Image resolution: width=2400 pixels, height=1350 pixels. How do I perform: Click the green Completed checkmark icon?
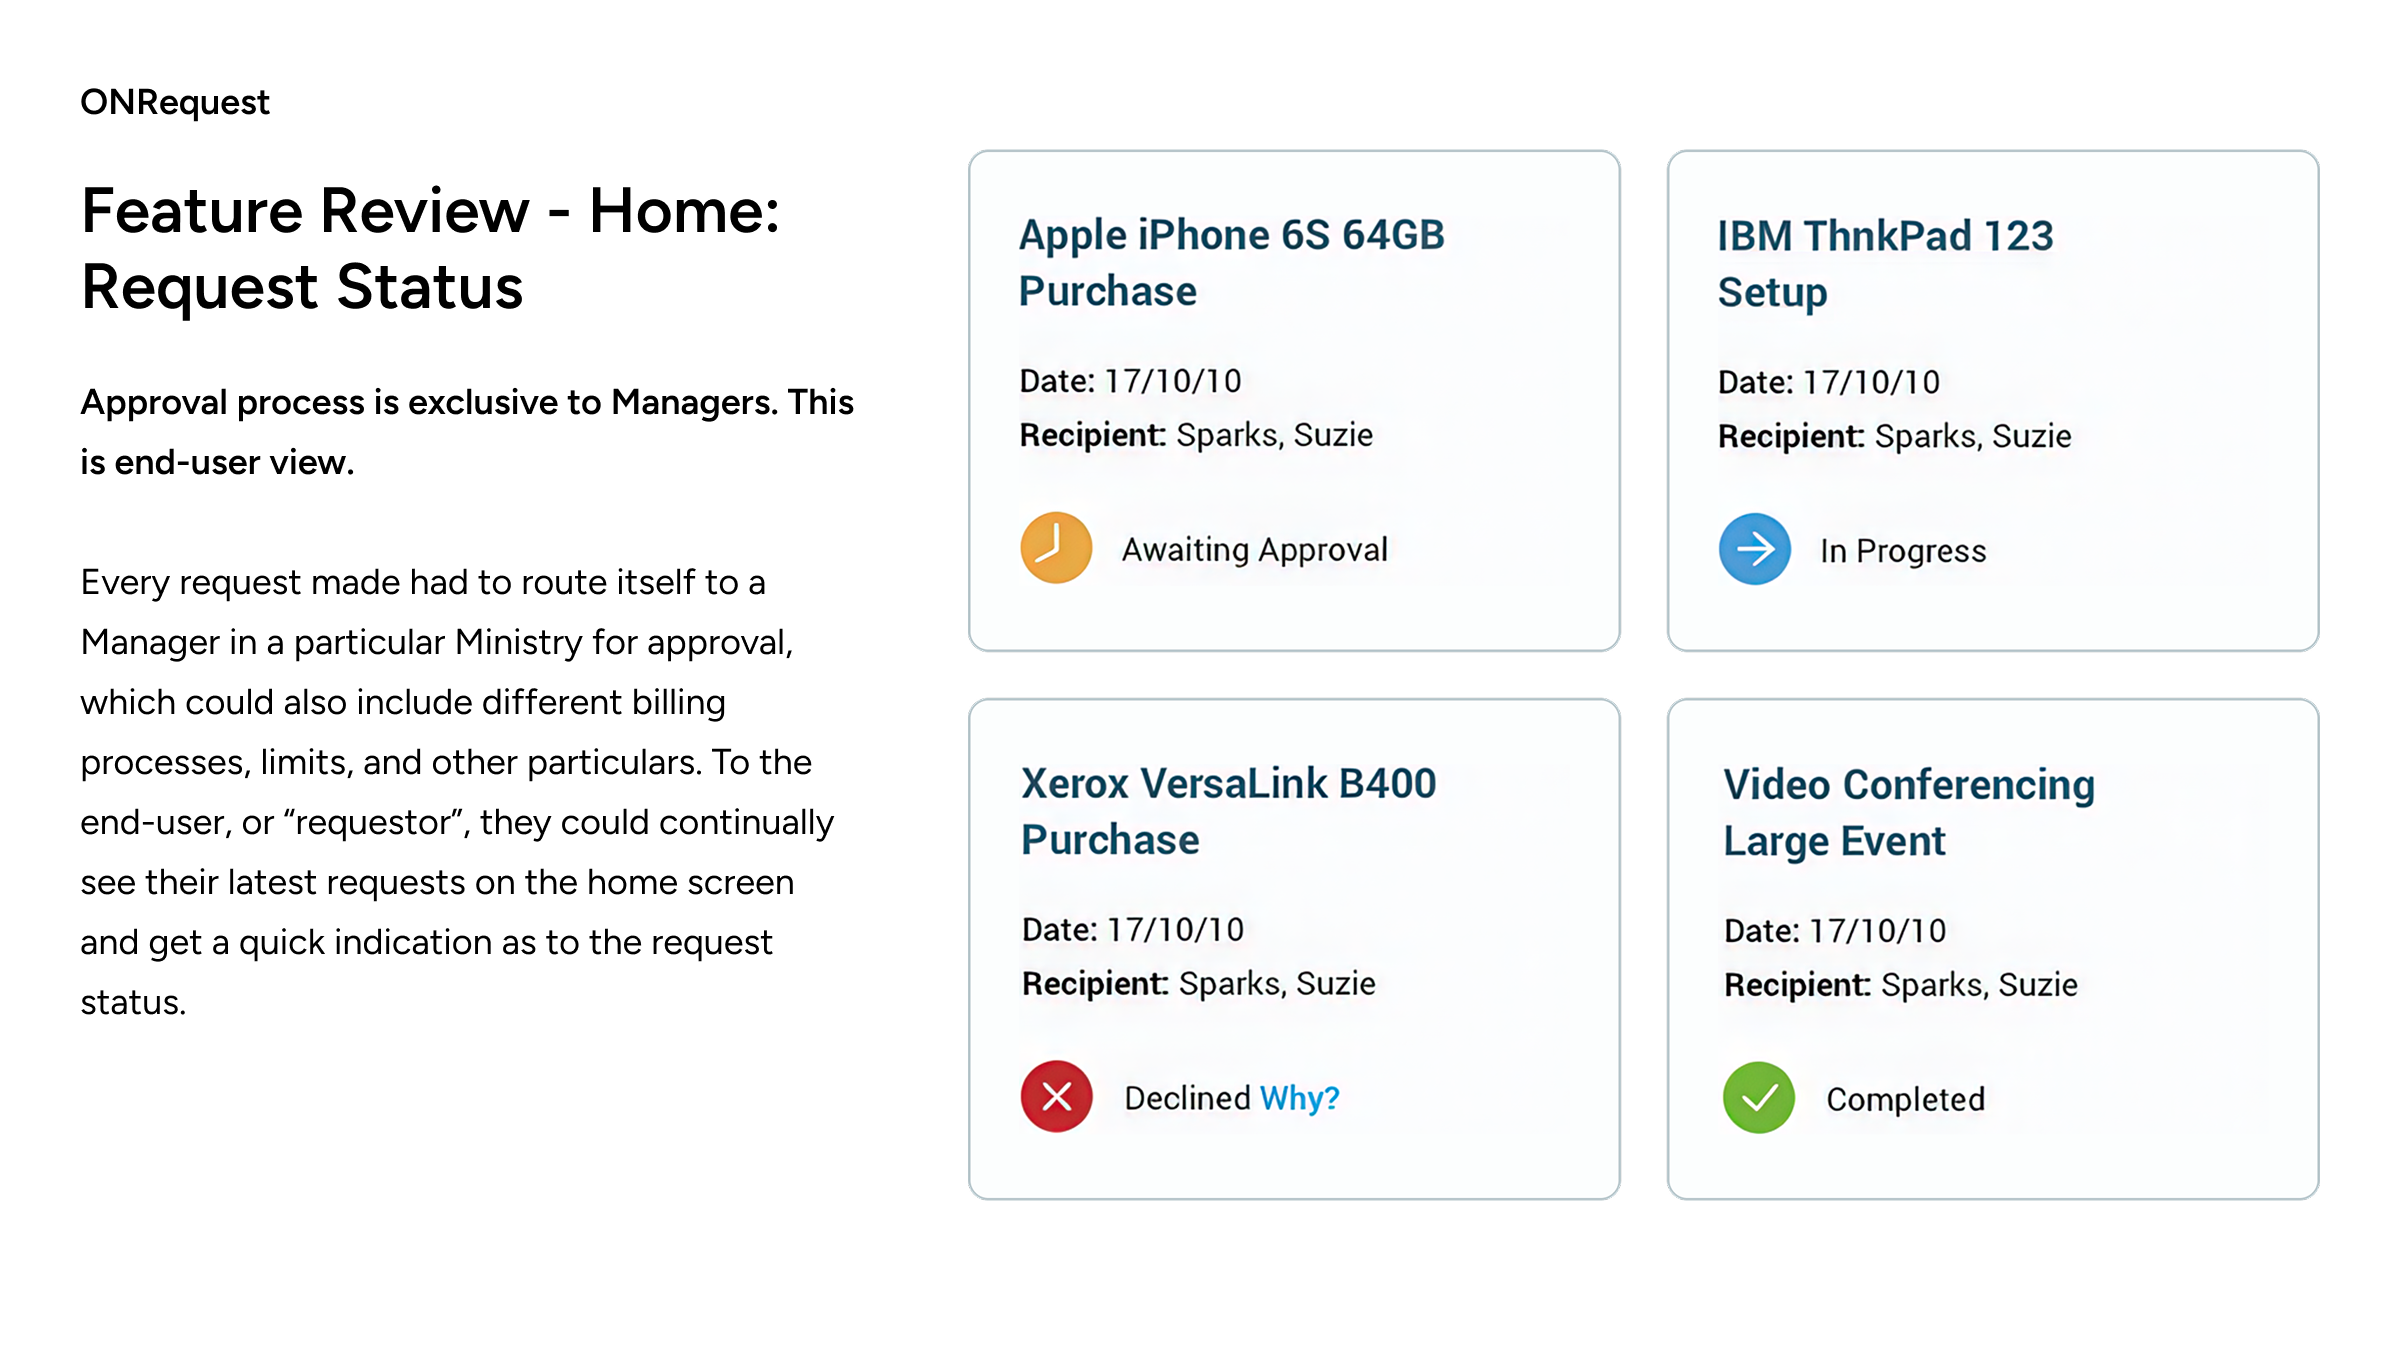pyautogui.click(x=1759, y=1098)
